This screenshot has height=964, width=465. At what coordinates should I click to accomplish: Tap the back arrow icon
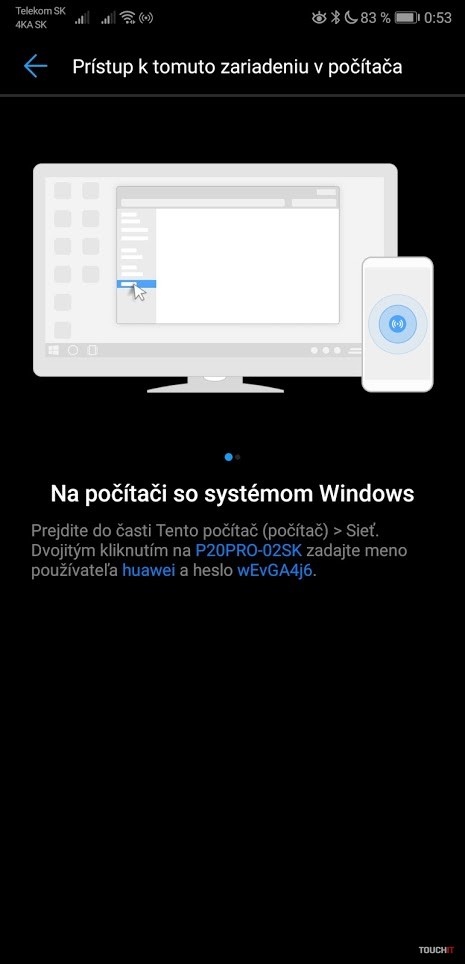35,66
